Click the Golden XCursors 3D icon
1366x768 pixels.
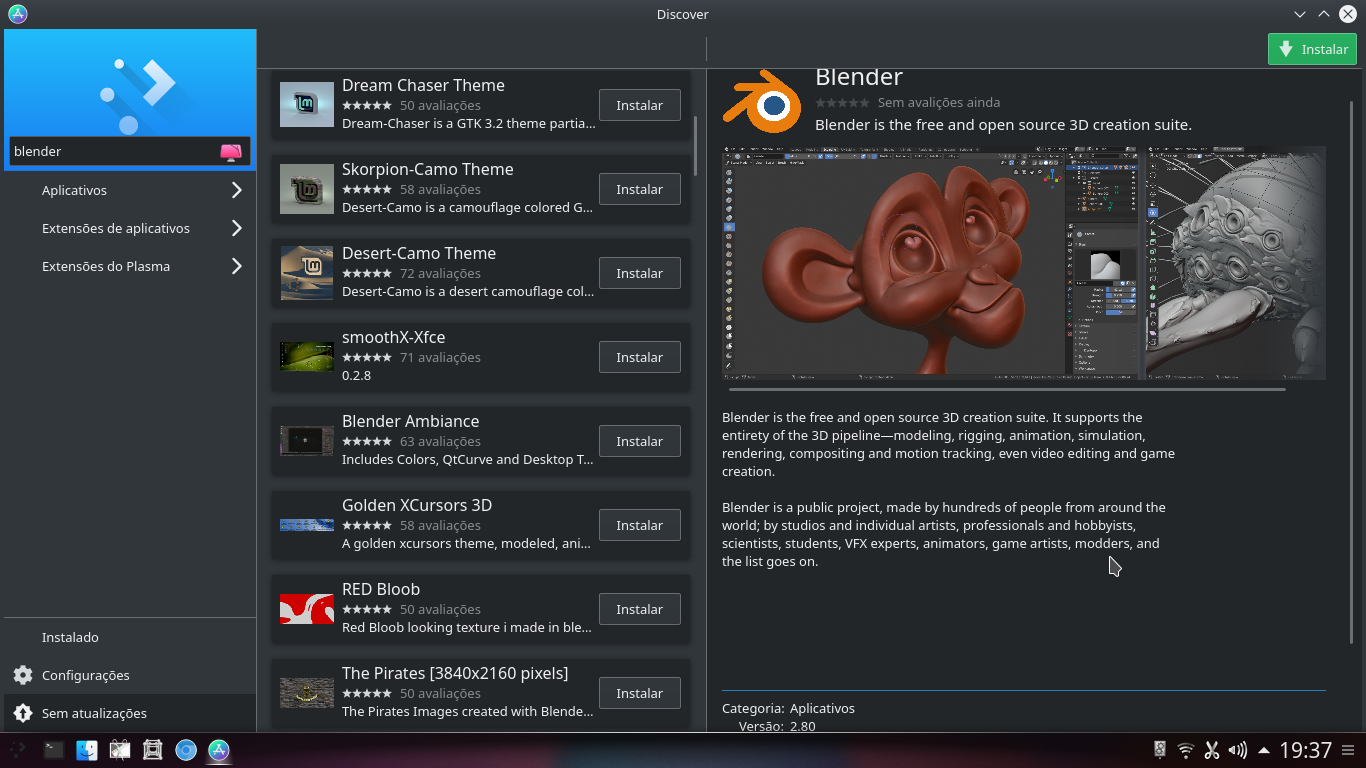tap(307, 525)
